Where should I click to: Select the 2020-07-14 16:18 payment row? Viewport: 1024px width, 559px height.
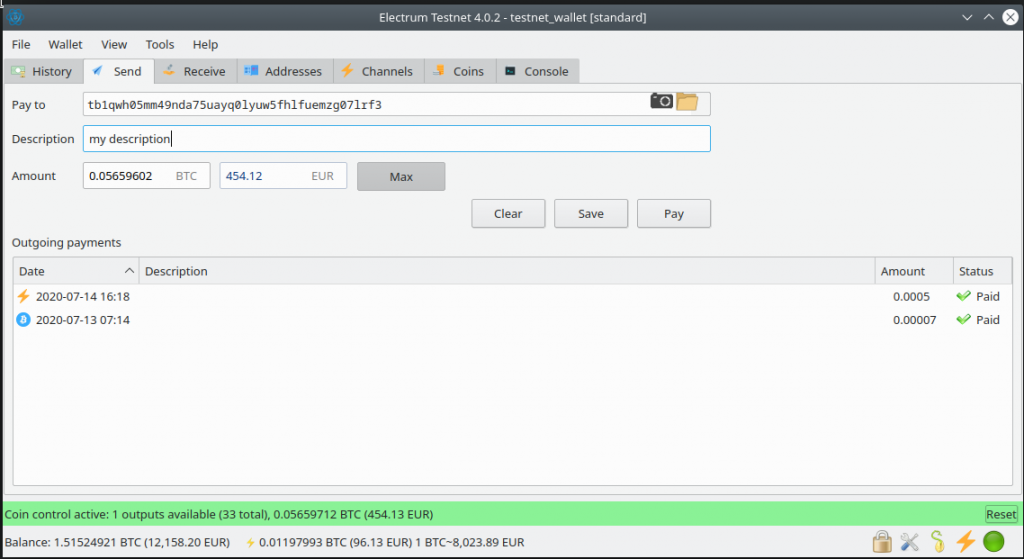coord(513,296)
